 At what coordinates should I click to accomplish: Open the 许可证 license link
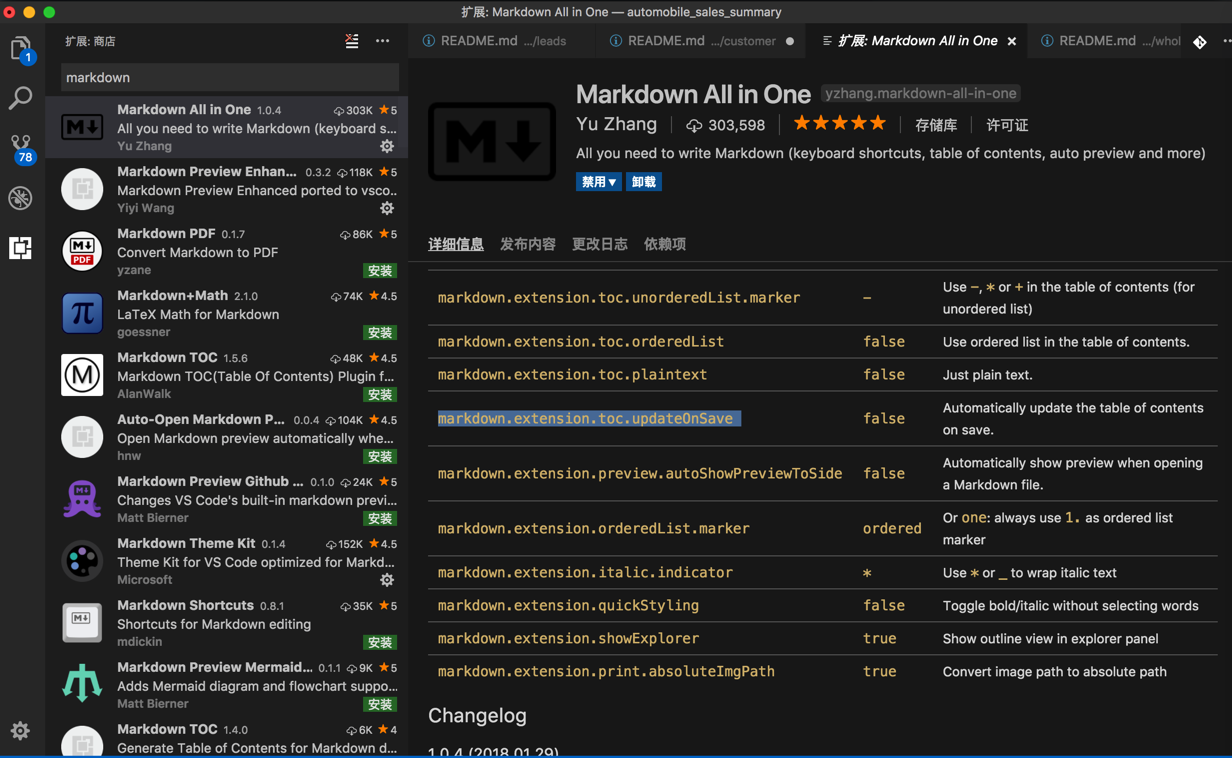click(x=1007, y=125)
